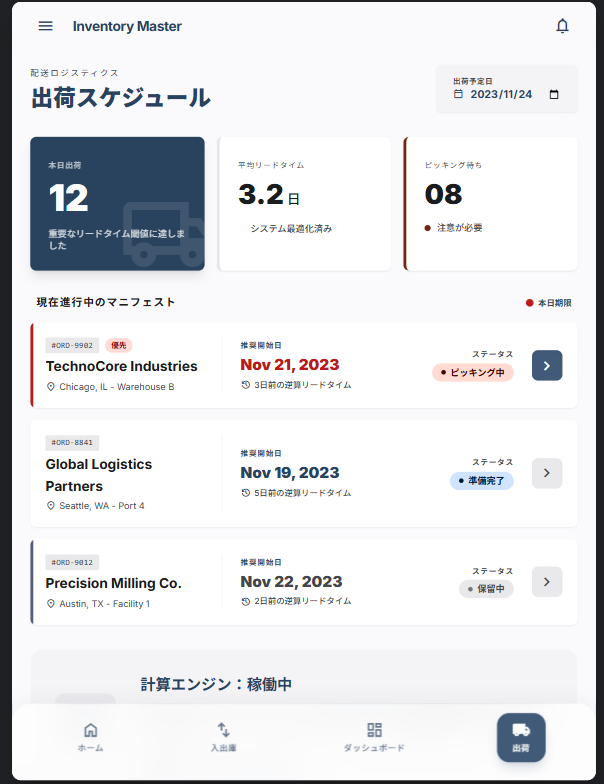This screenshot has height=784, width=604.
Task: Open notifications bell
Action: click(x=562, y=26)
